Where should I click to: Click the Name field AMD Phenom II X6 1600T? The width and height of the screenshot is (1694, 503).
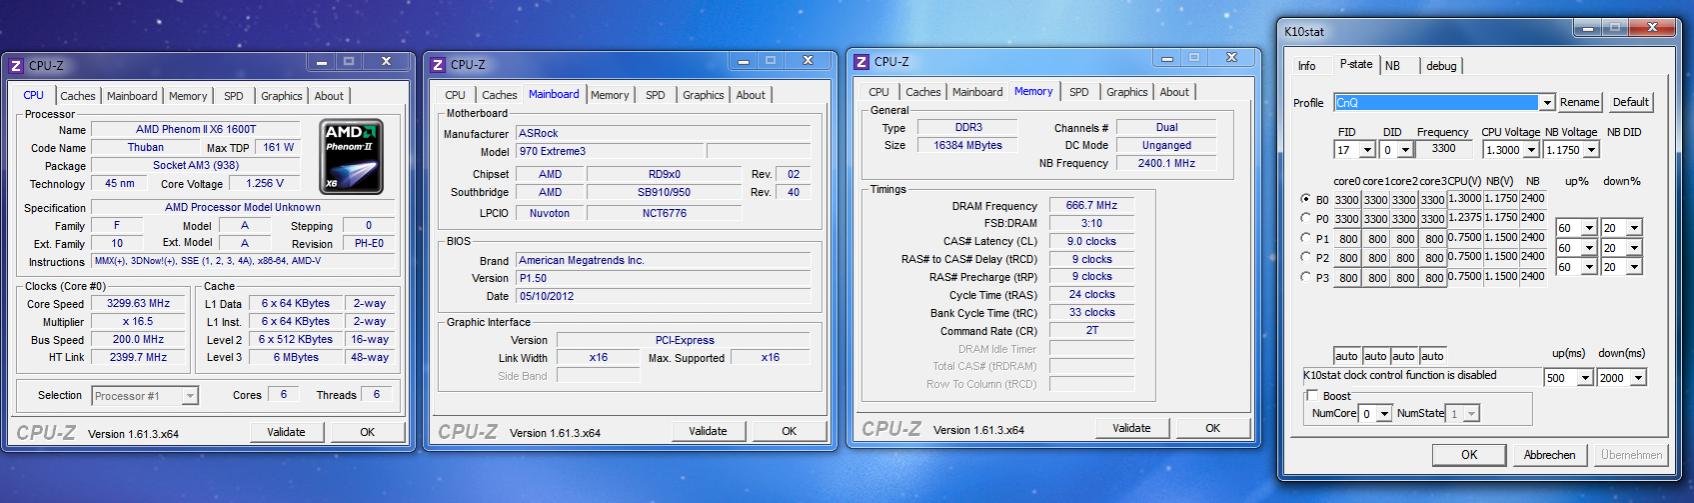point(196,130)
